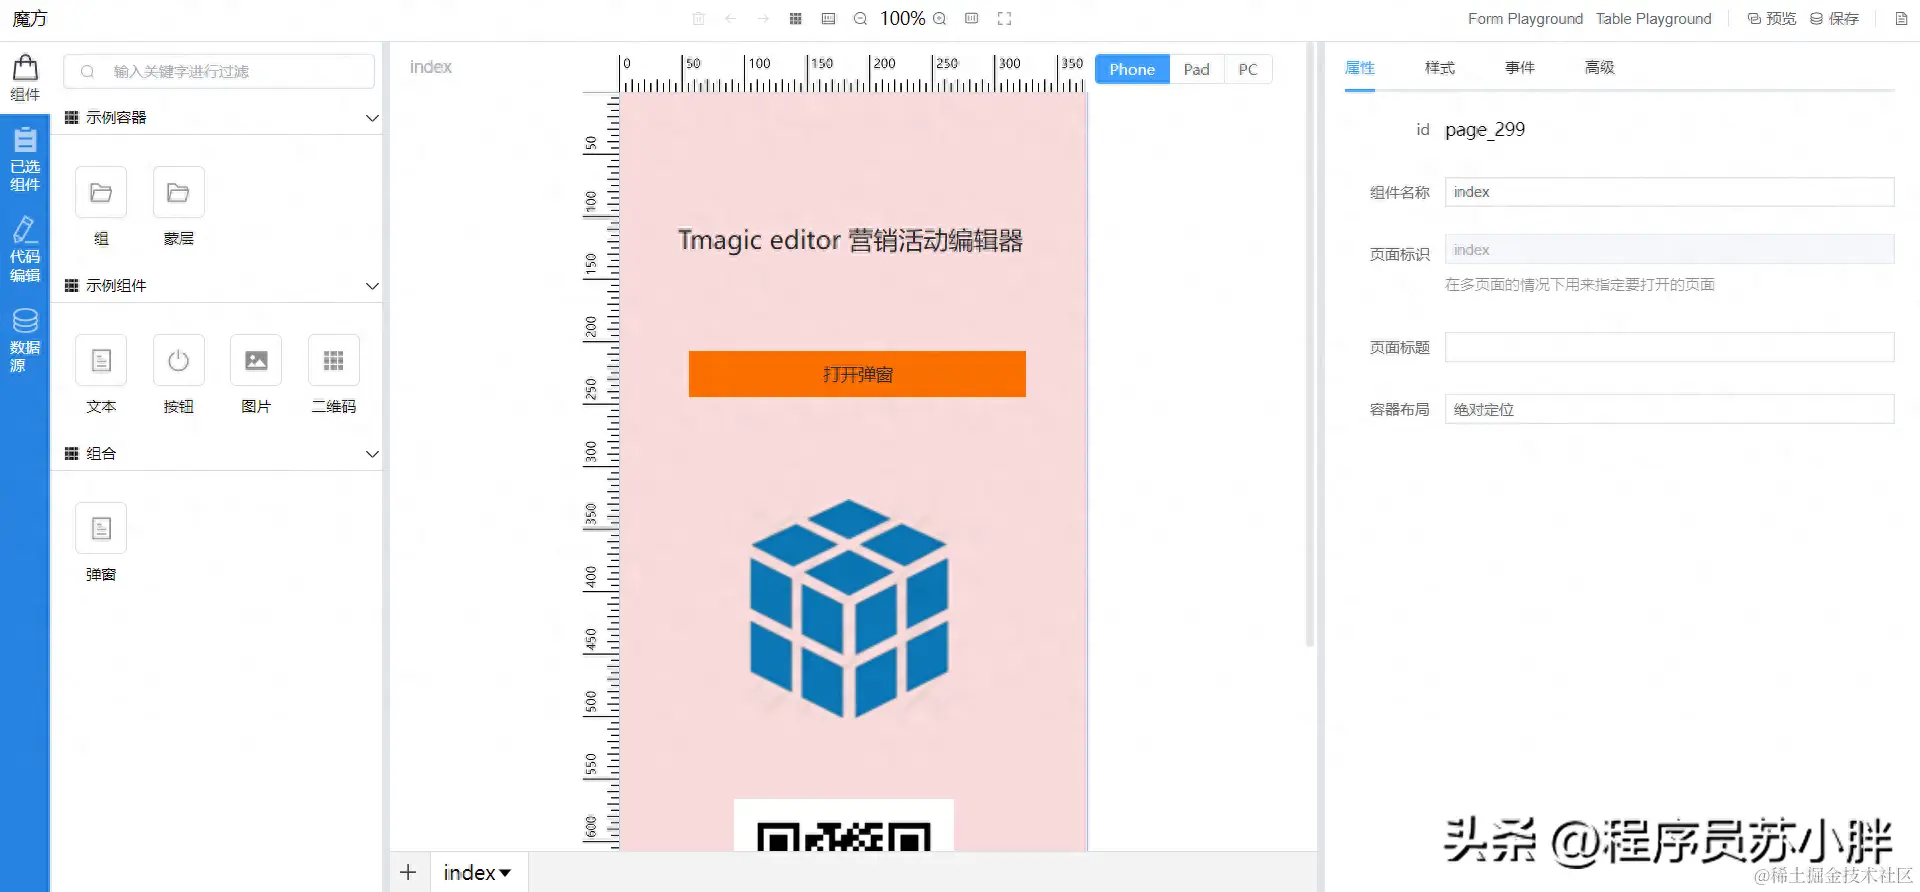The width and height of the screenshot is (1920, 892).
Task: Switch to the 高级 advanced tab
Action: (x=1600, y=68)
